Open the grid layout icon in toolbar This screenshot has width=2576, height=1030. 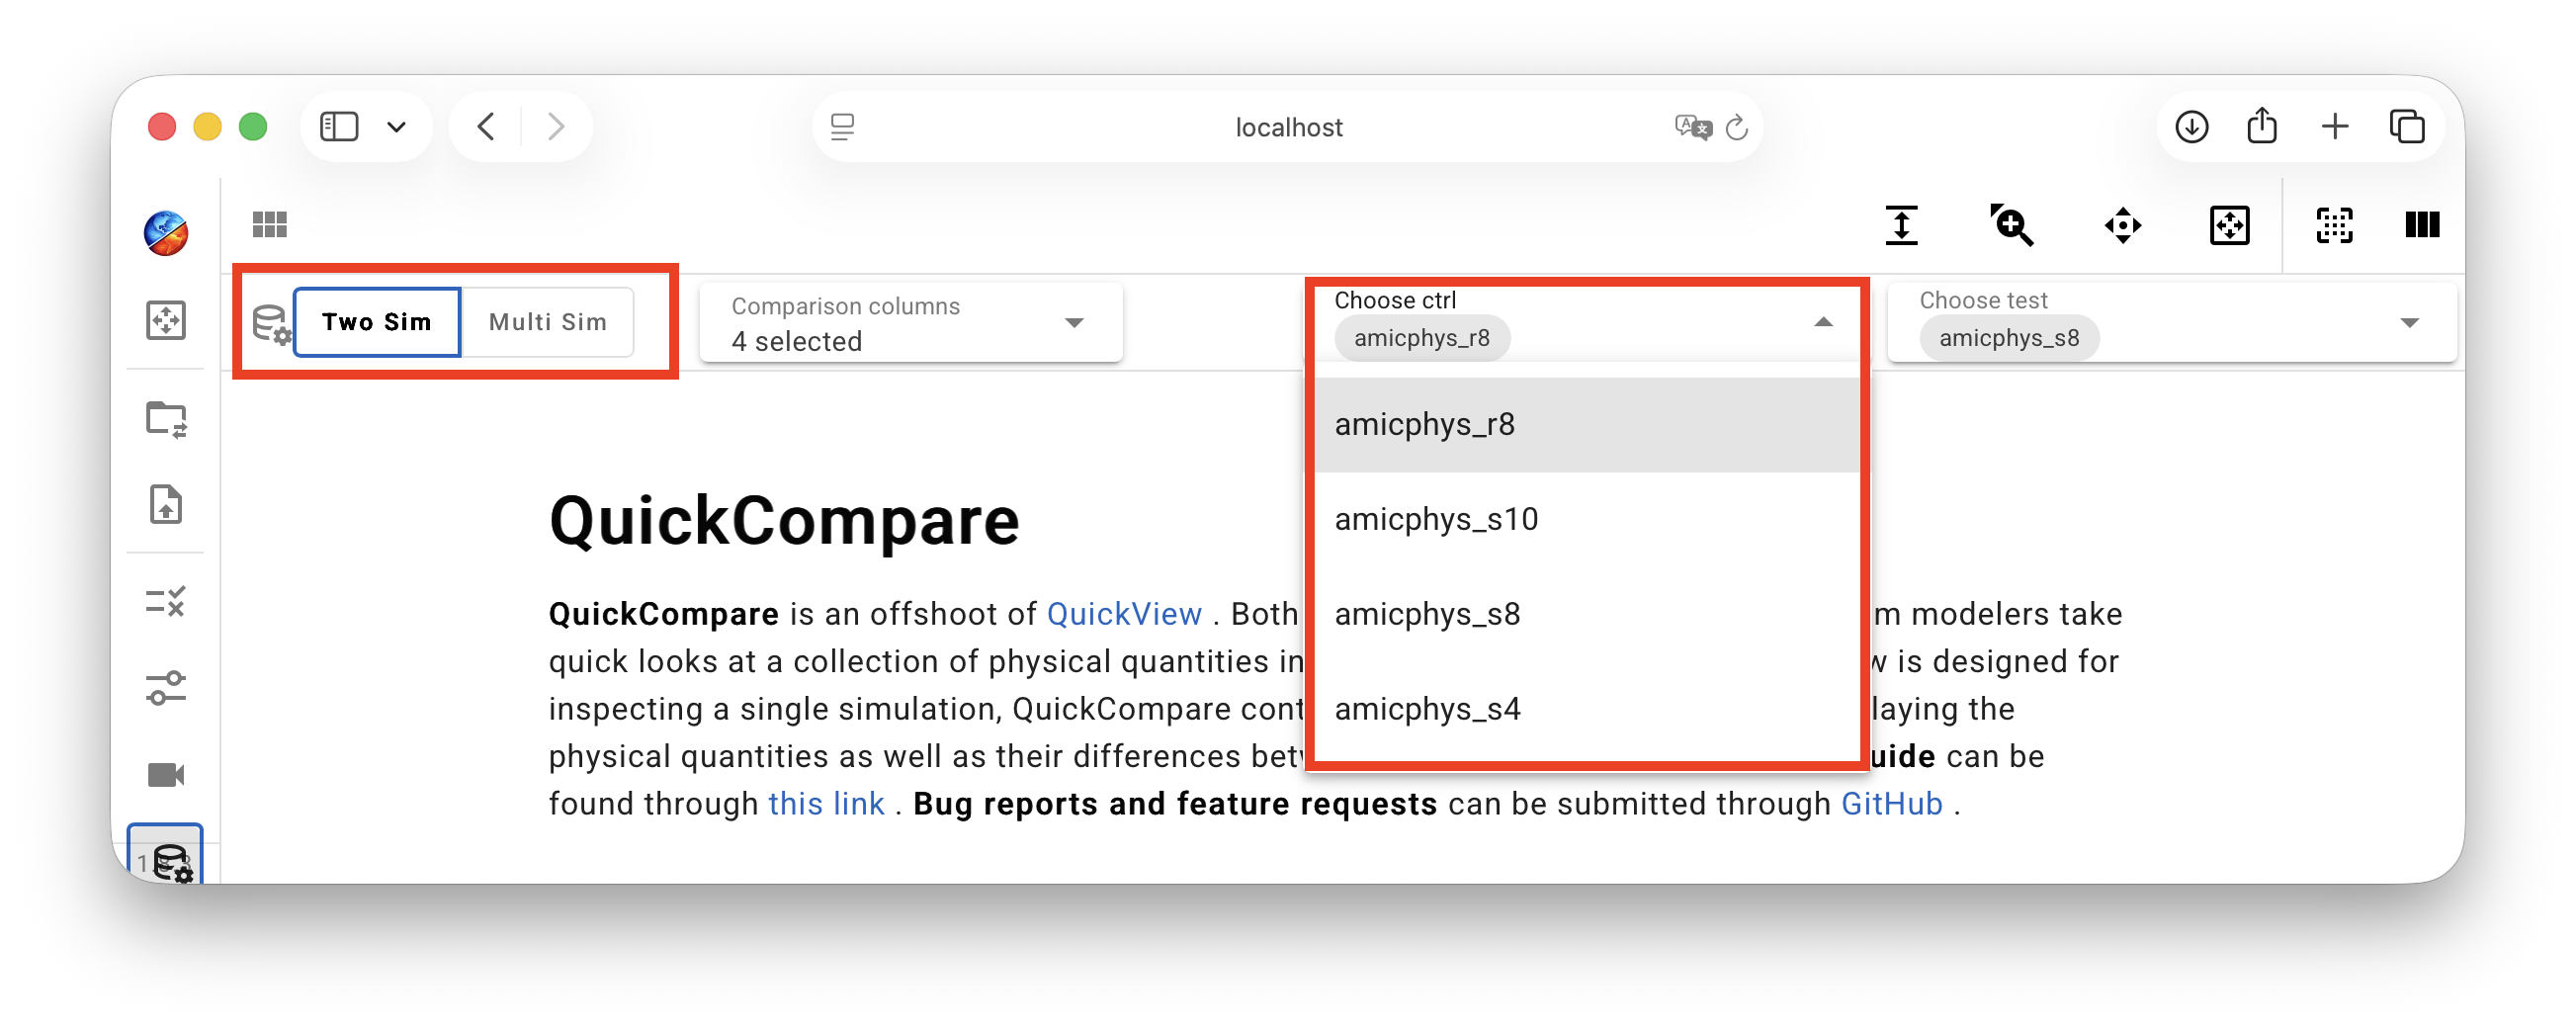(270, 225)
